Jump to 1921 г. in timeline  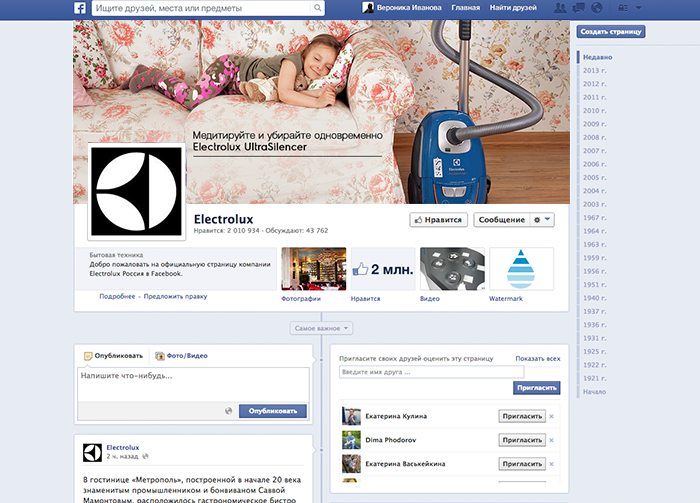595,378
